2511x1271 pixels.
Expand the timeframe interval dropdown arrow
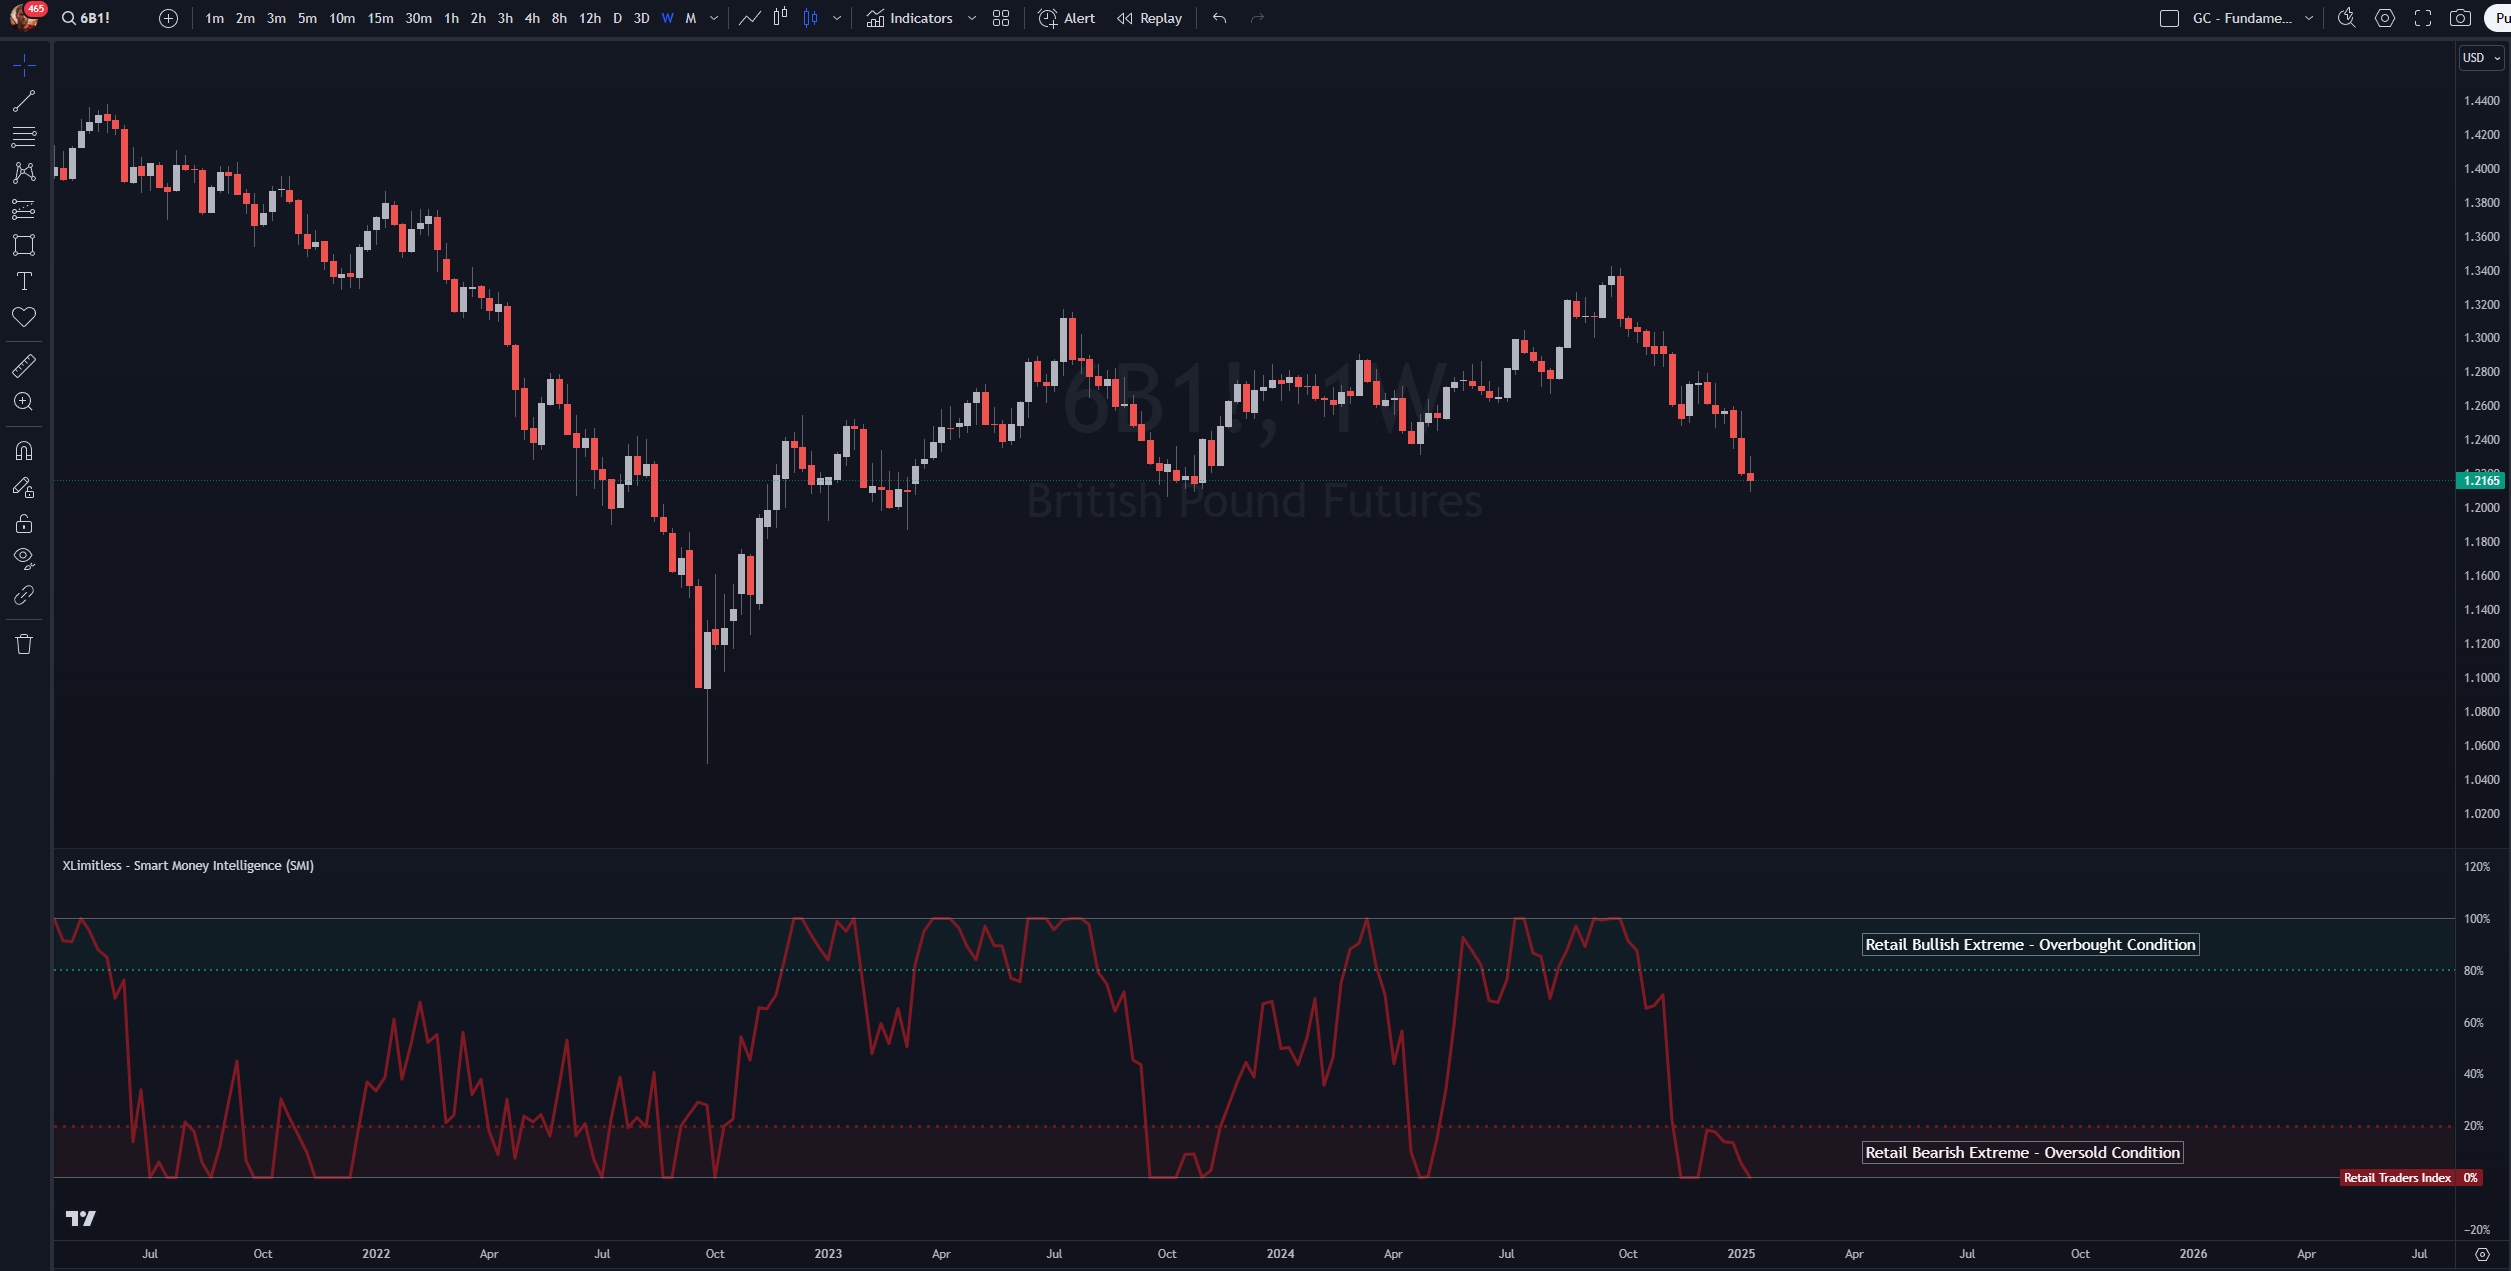[x=714, y=18]
